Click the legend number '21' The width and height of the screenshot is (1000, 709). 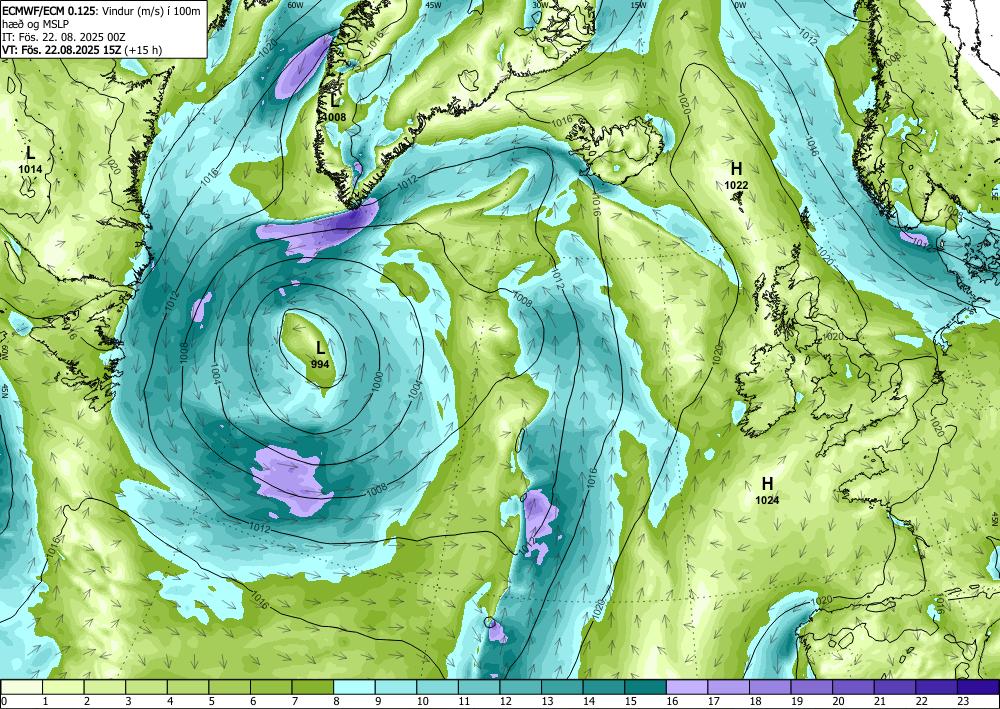point(880,701)
